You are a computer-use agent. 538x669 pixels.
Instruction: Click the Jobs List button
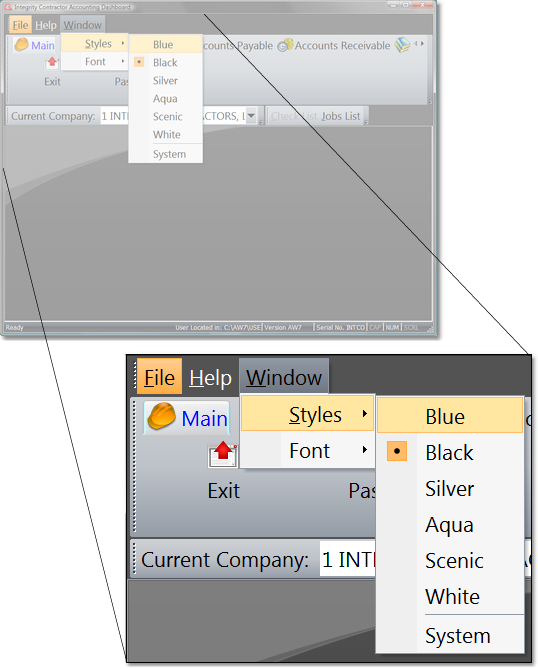(340, 116)
